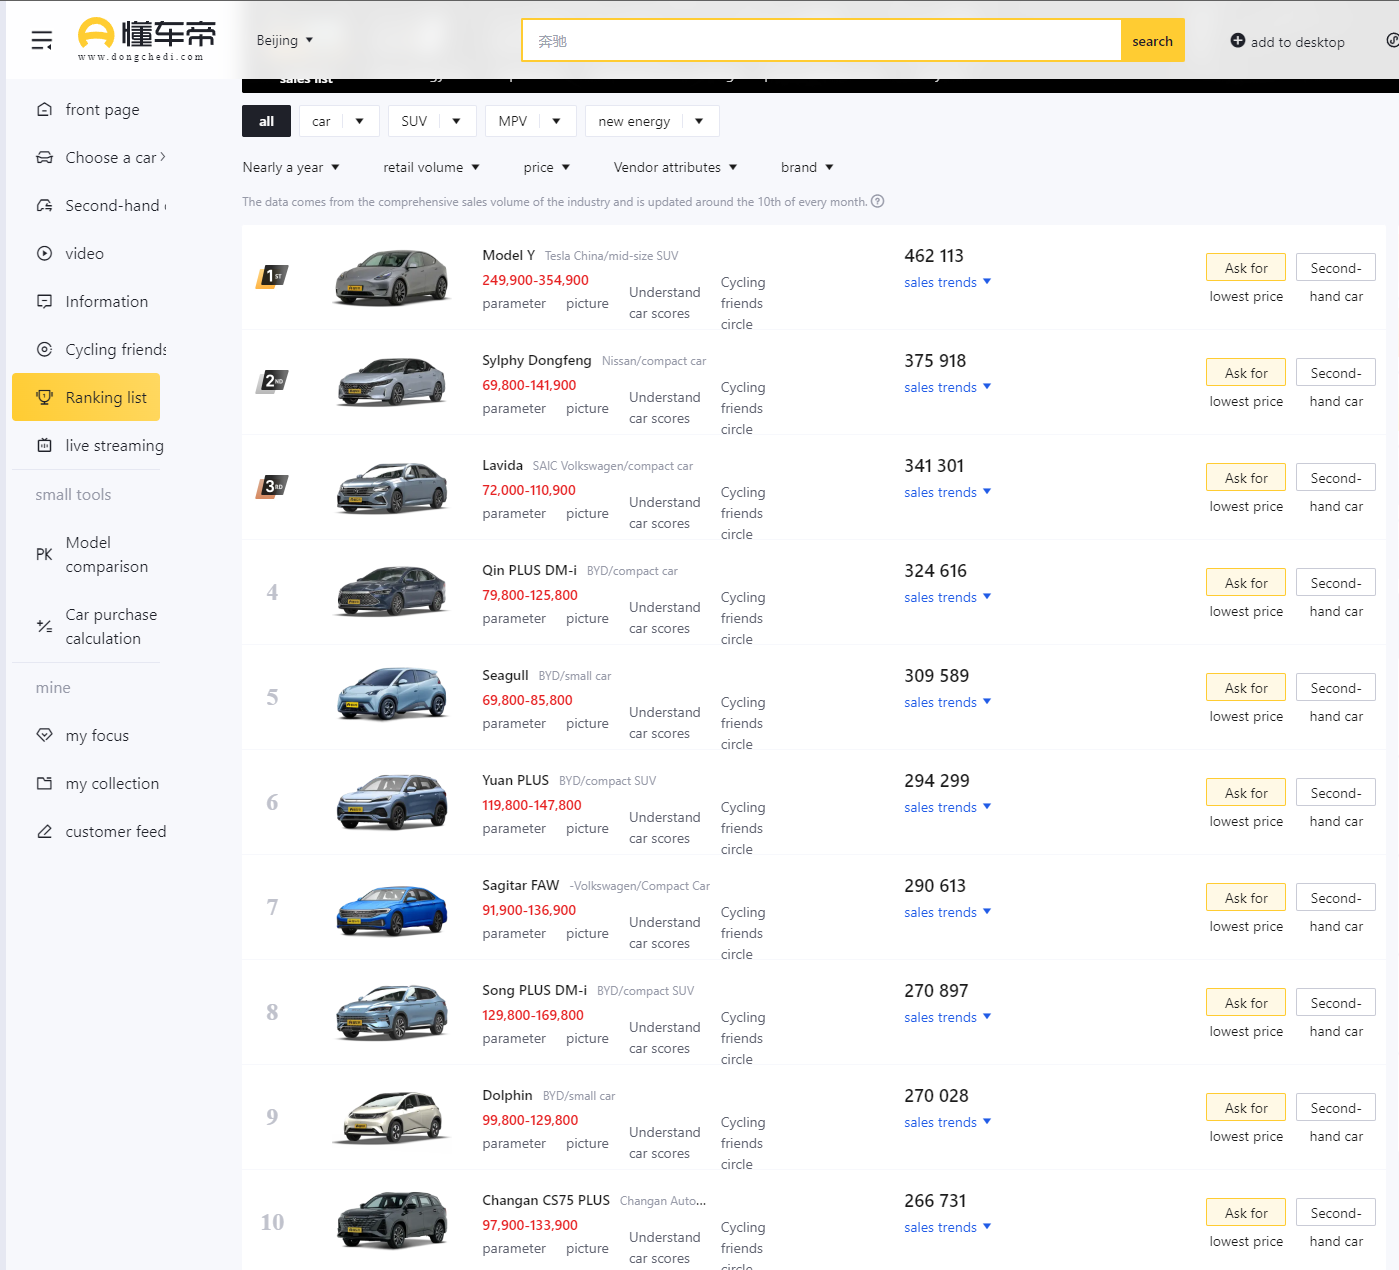Screen dimensions: 1399x1270
Task: Click price range 119,800-147,800 of Yuan PLUS
Action: pos(532,805)
